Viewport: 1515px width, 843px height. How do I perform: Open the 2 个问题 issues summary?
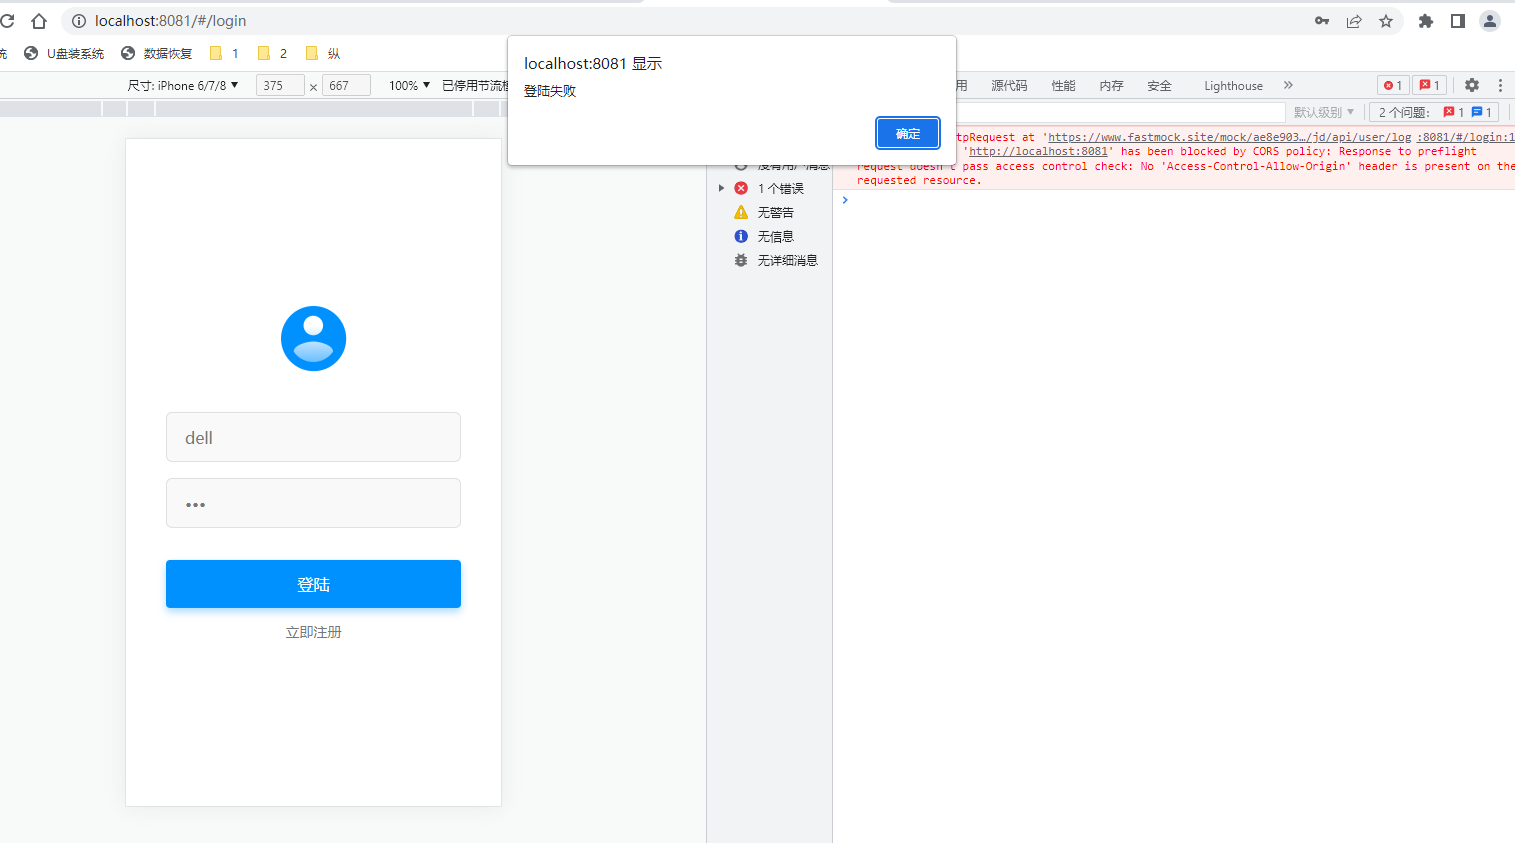(1434, 113)
